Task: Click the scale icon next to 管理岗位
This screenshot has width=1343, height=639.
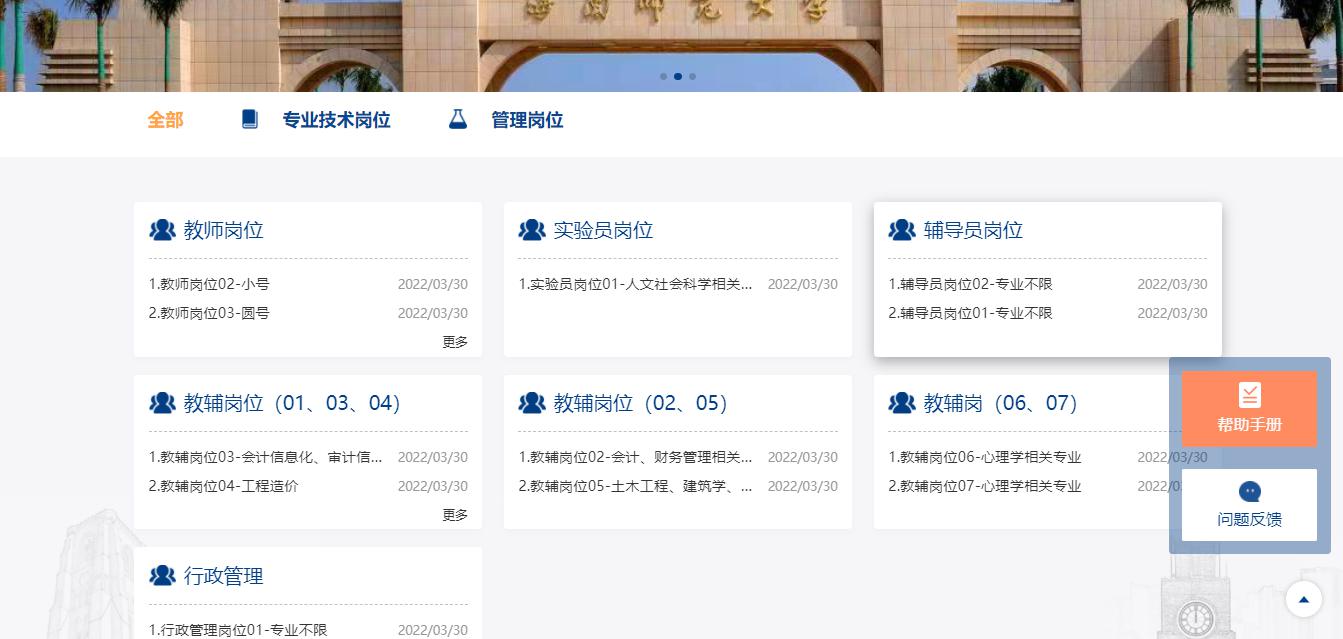Action: [457, 119]
